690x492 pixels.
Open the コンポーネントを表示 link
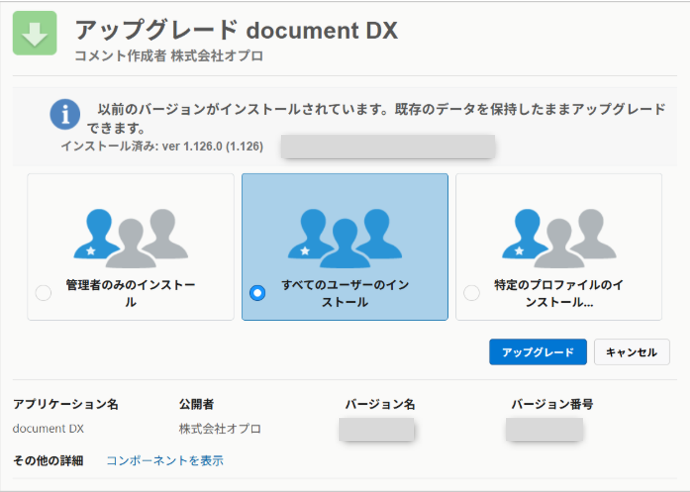point(164,461)
